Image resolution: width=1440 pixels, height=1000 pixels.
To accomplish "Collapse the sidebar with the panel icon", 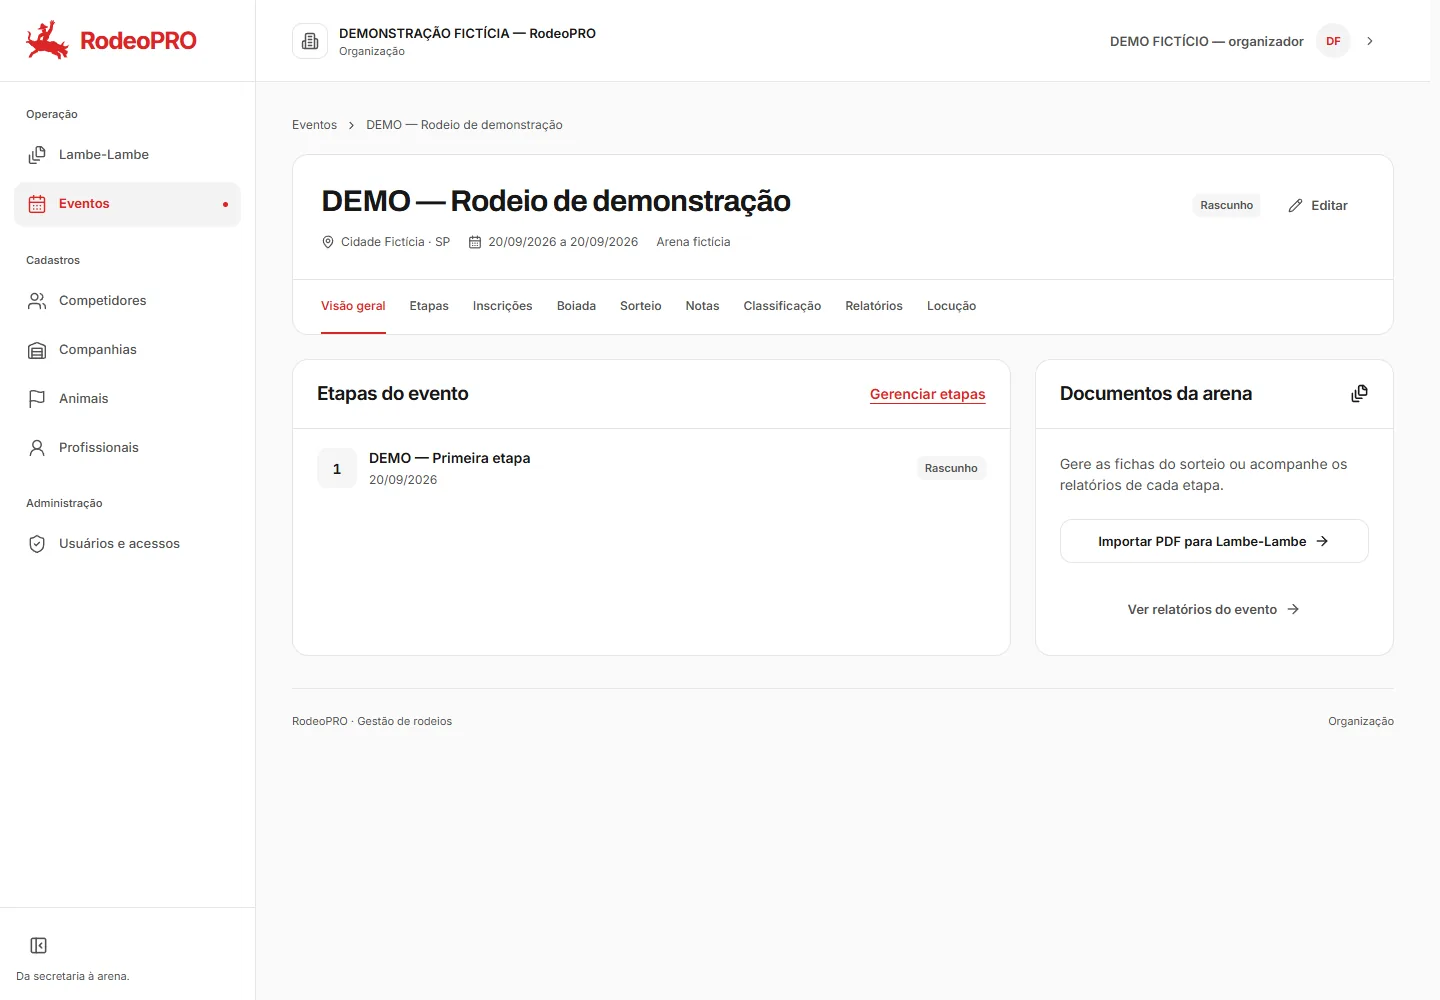I will point(39,946).
